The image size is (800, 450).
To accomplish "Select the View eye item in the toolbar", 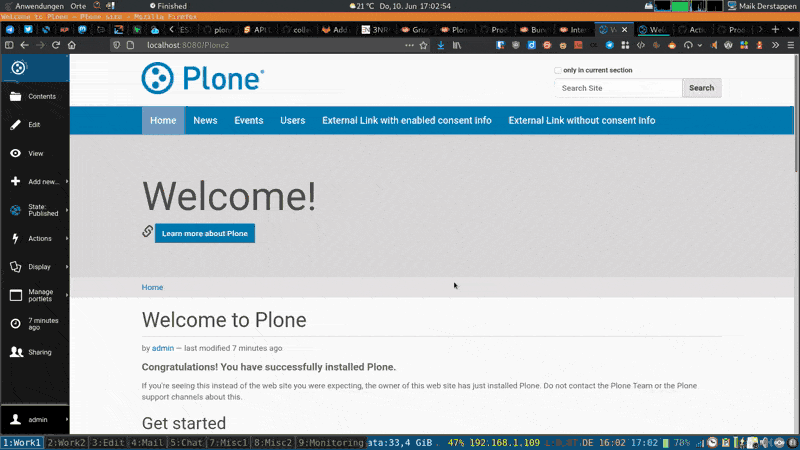I will [35, 153].
